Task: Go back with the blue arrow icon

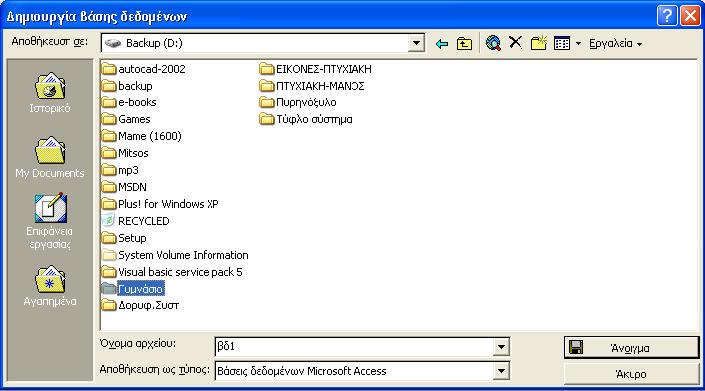Action: [x=442, y=44]
